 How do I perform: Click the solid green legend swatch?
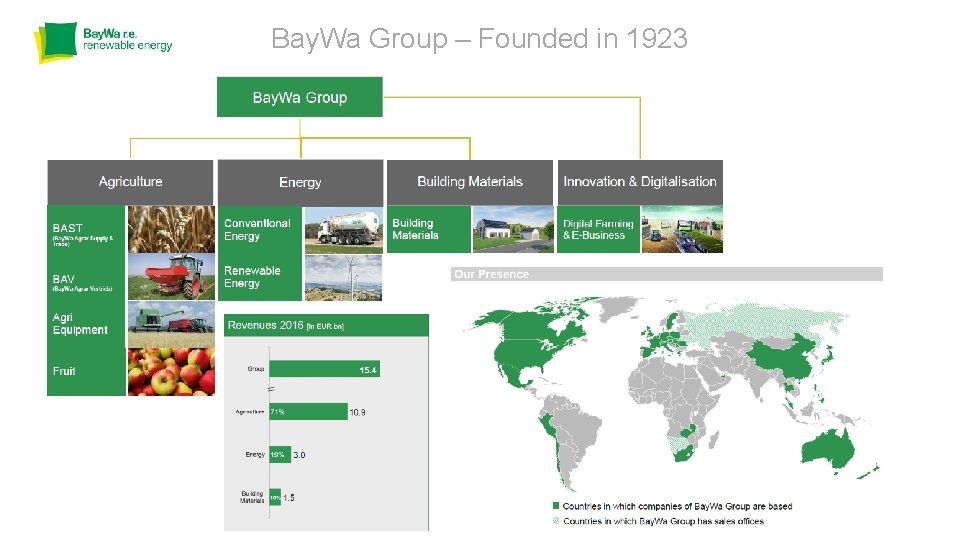pos(556,506)
